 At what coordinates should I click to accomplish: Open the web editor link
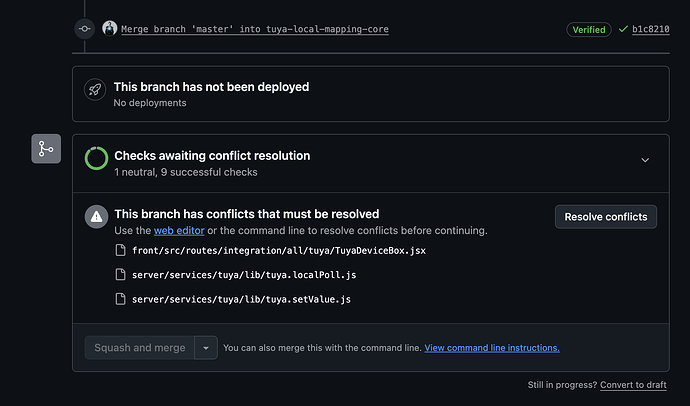point(179,230)
